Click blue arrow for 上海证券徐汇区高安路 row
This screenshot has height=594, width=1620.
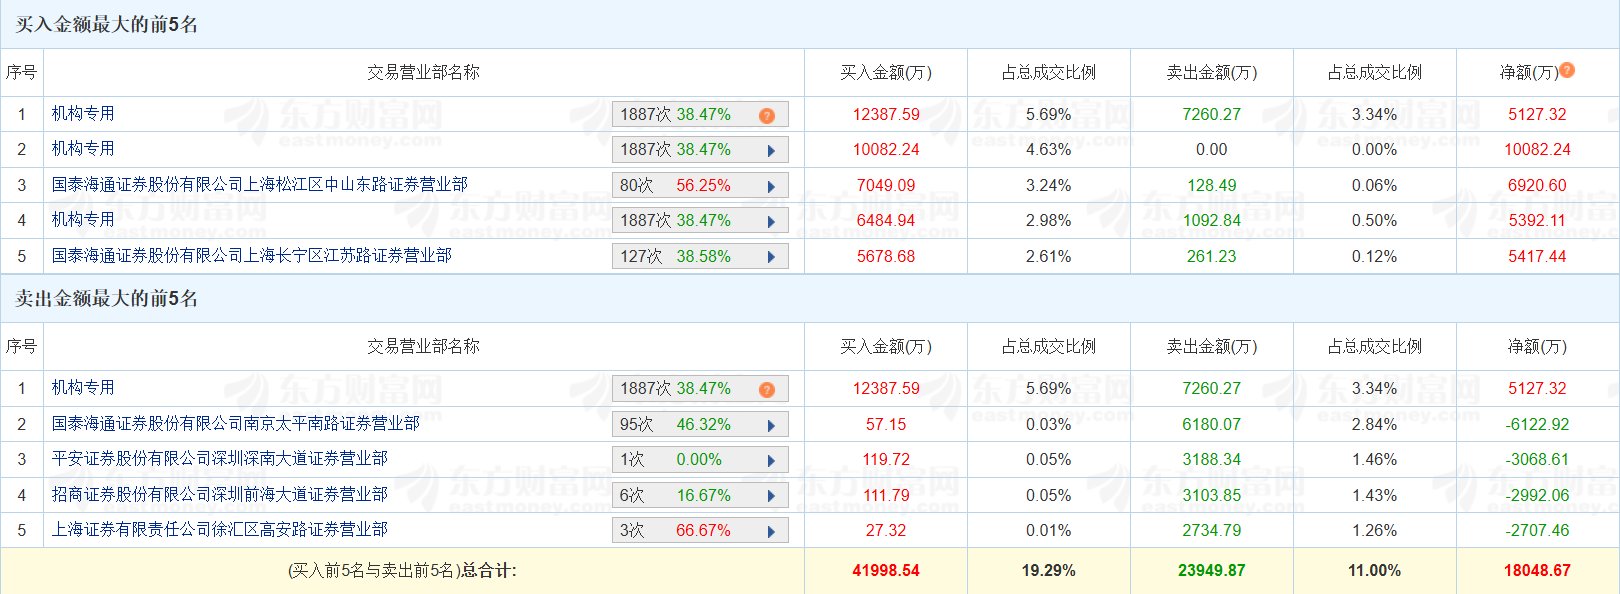(x=771, y=532)
